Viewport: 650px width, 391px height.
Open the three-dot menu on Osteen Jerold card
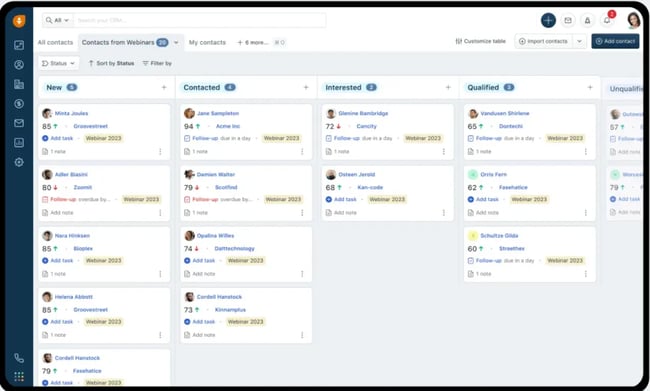(x=444, y=213)
